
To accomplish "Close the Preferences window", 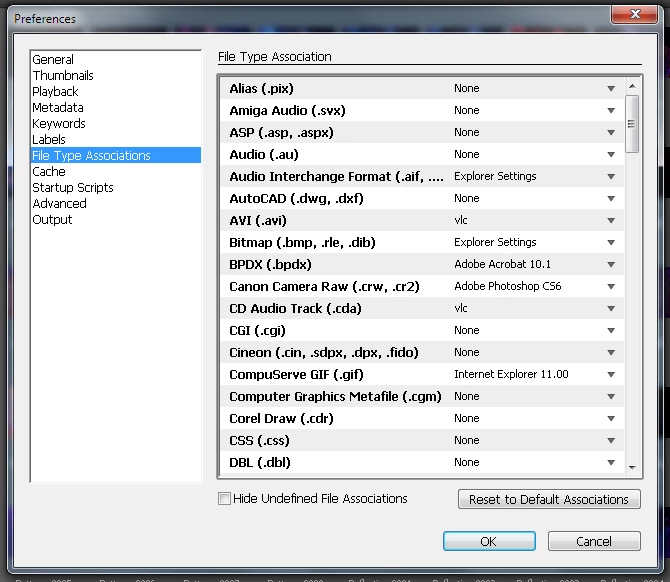I will pyautogui.click(x=635, y=14).
